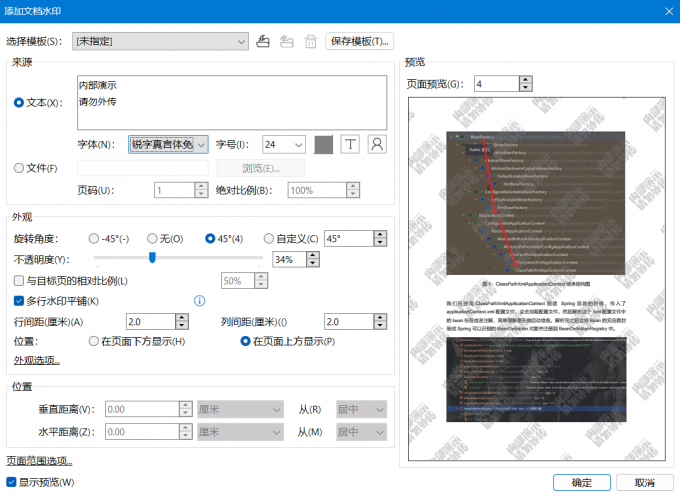Select the Text source radio button
This screenshot has width=680, height=497.
point(19,103)
